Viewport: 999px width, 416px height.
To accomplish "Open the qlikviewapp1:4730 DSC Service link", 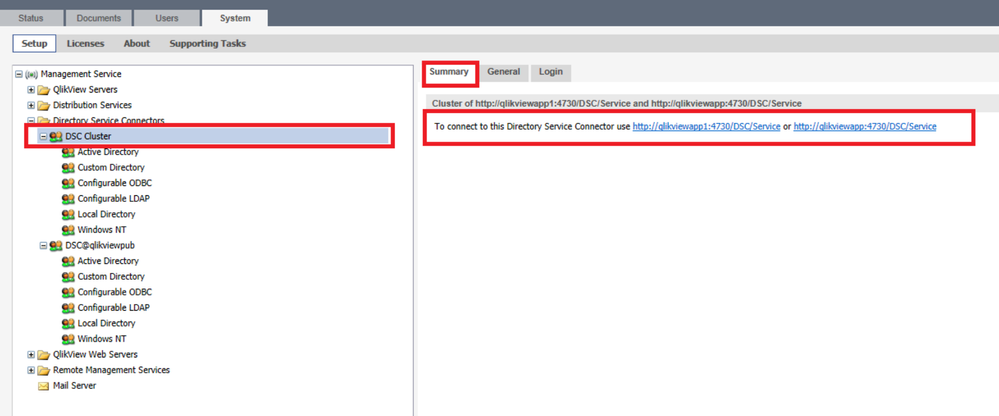I will point(706,127).
